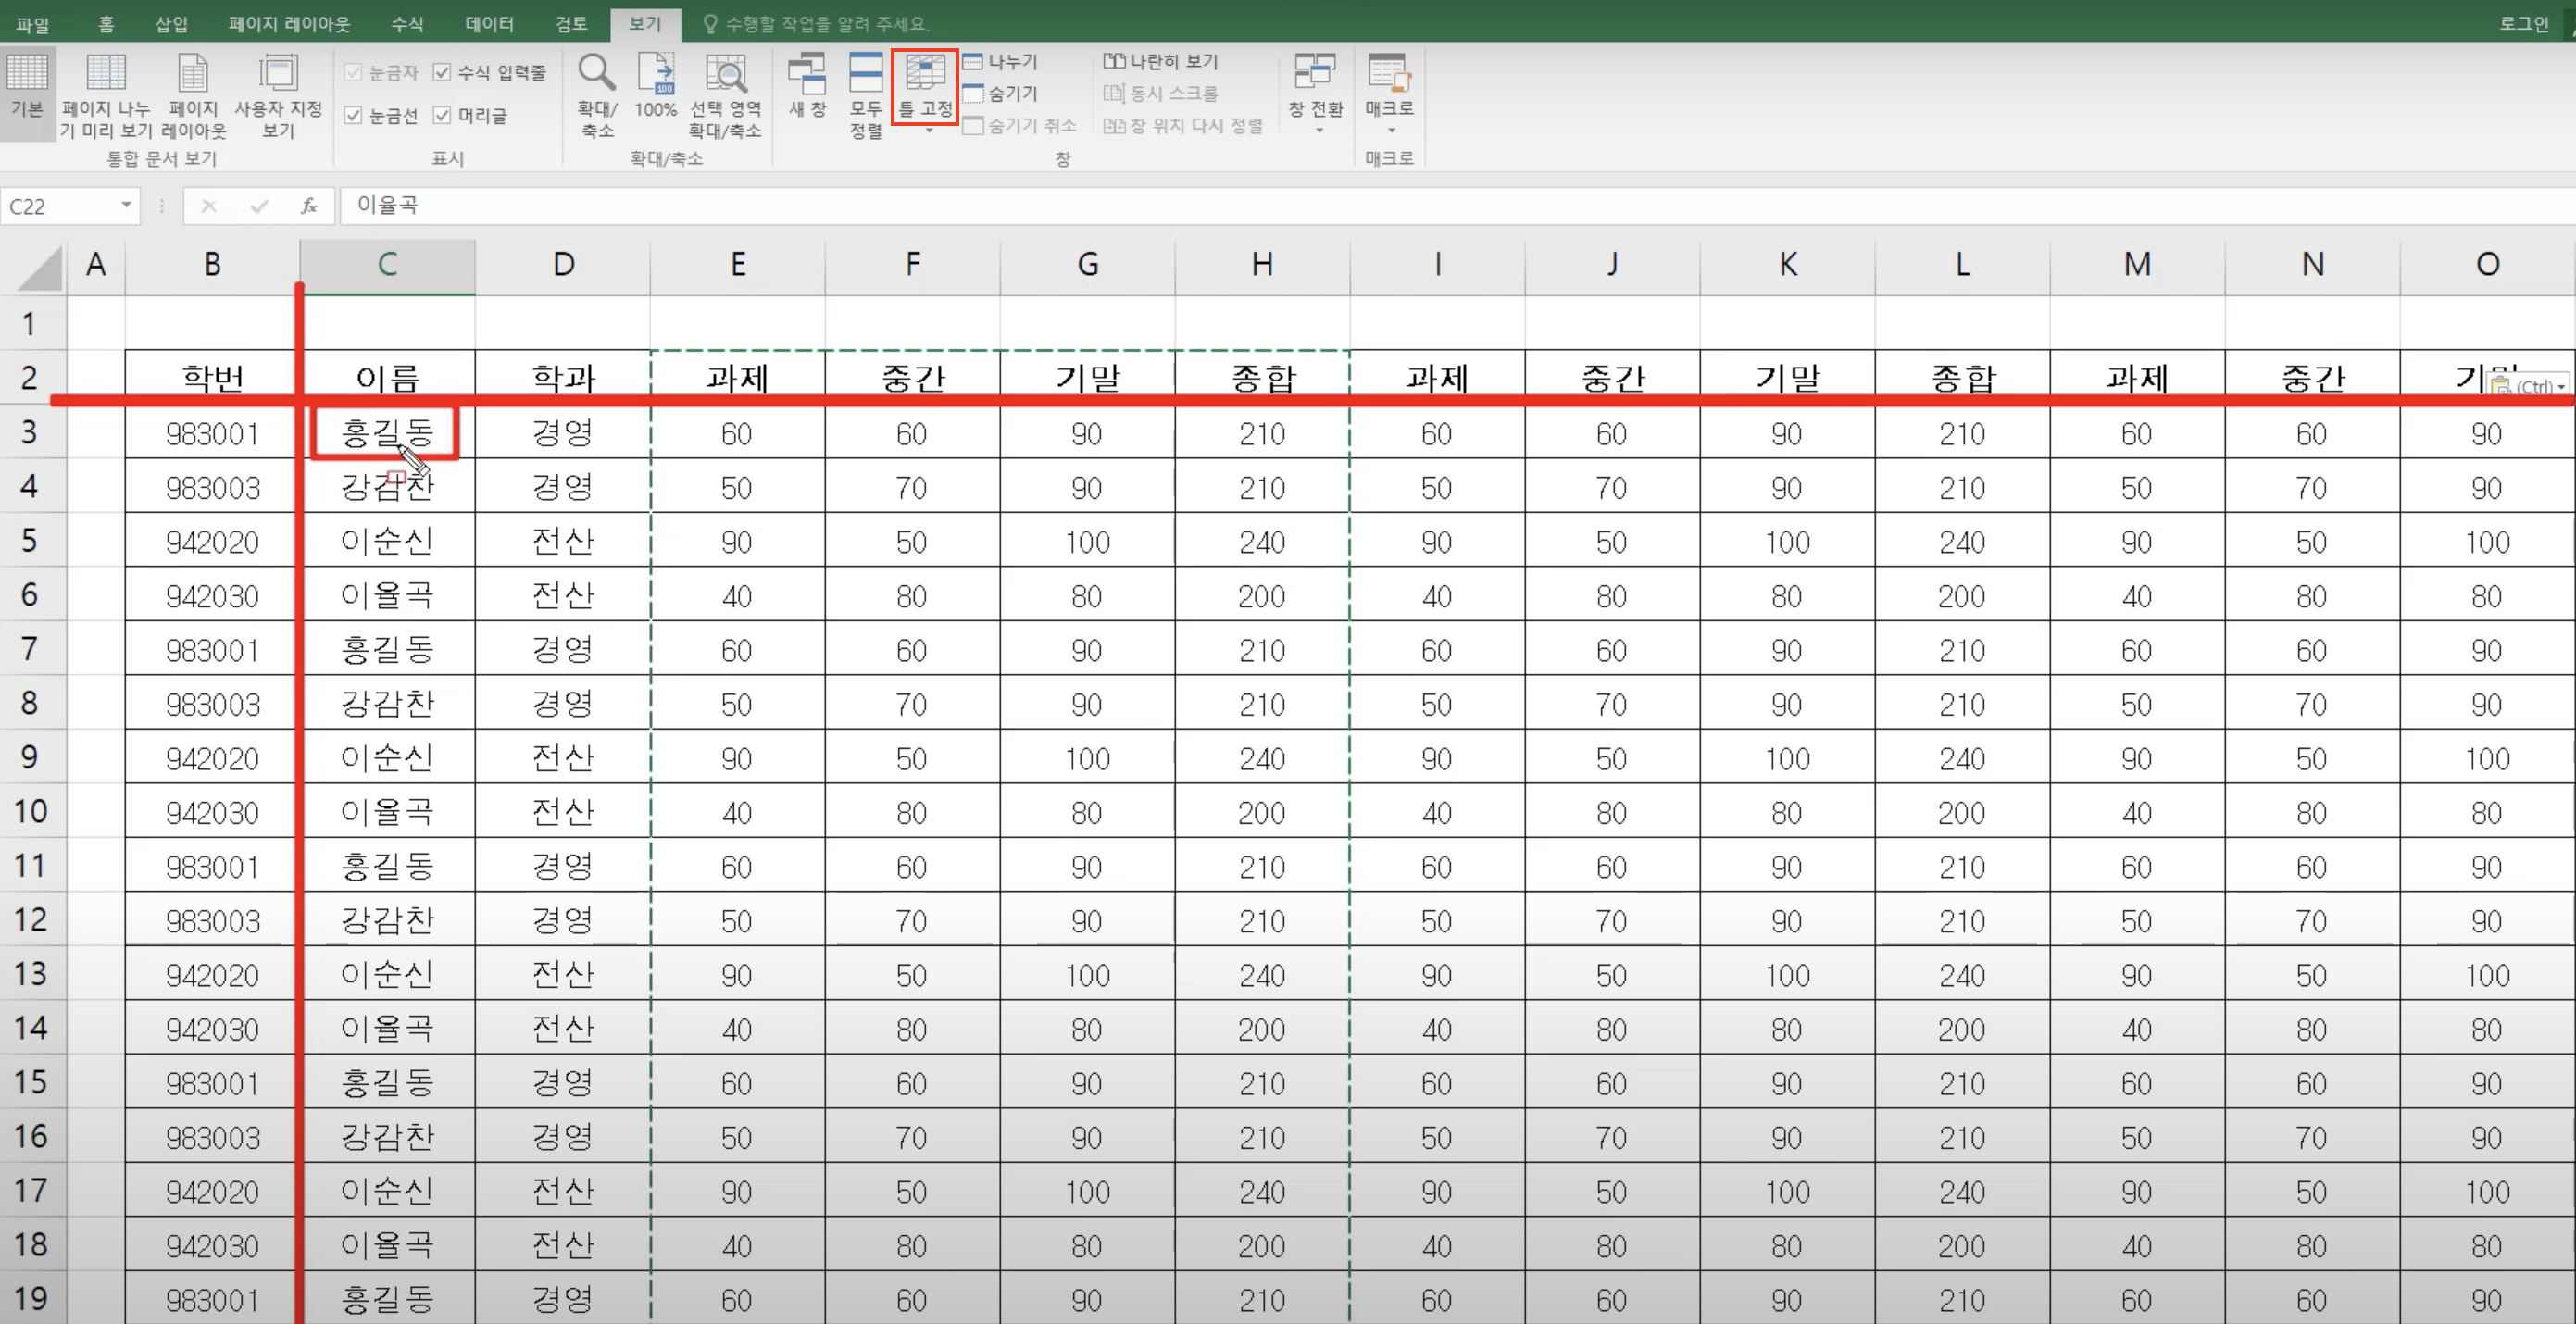Click the formula bar containing 이율곡
The height and width of the screenshot is (1324, 2576).
coord(1458,205)
